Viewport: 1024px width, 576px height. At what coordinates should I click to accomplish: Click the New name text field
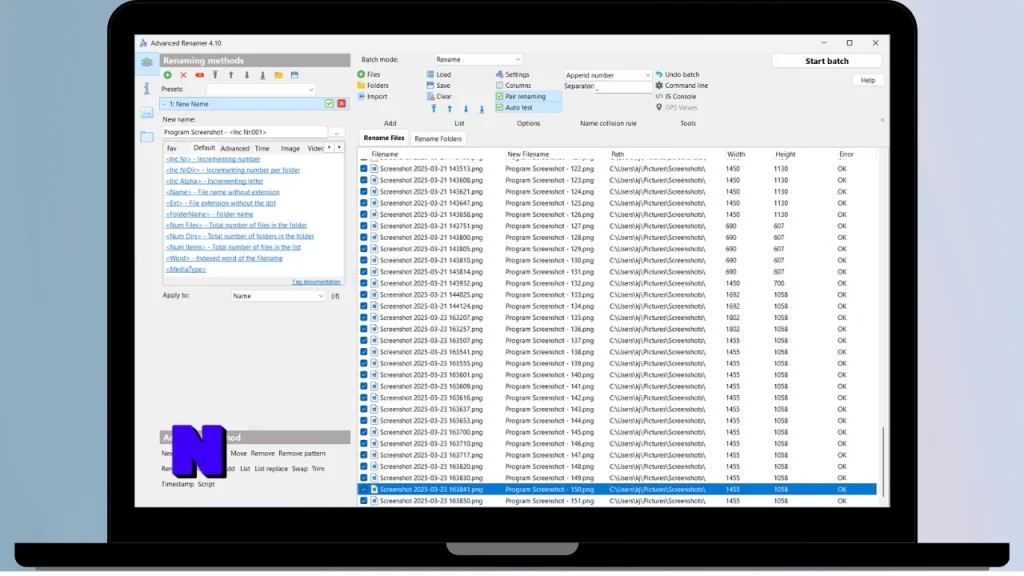point(245,133)
